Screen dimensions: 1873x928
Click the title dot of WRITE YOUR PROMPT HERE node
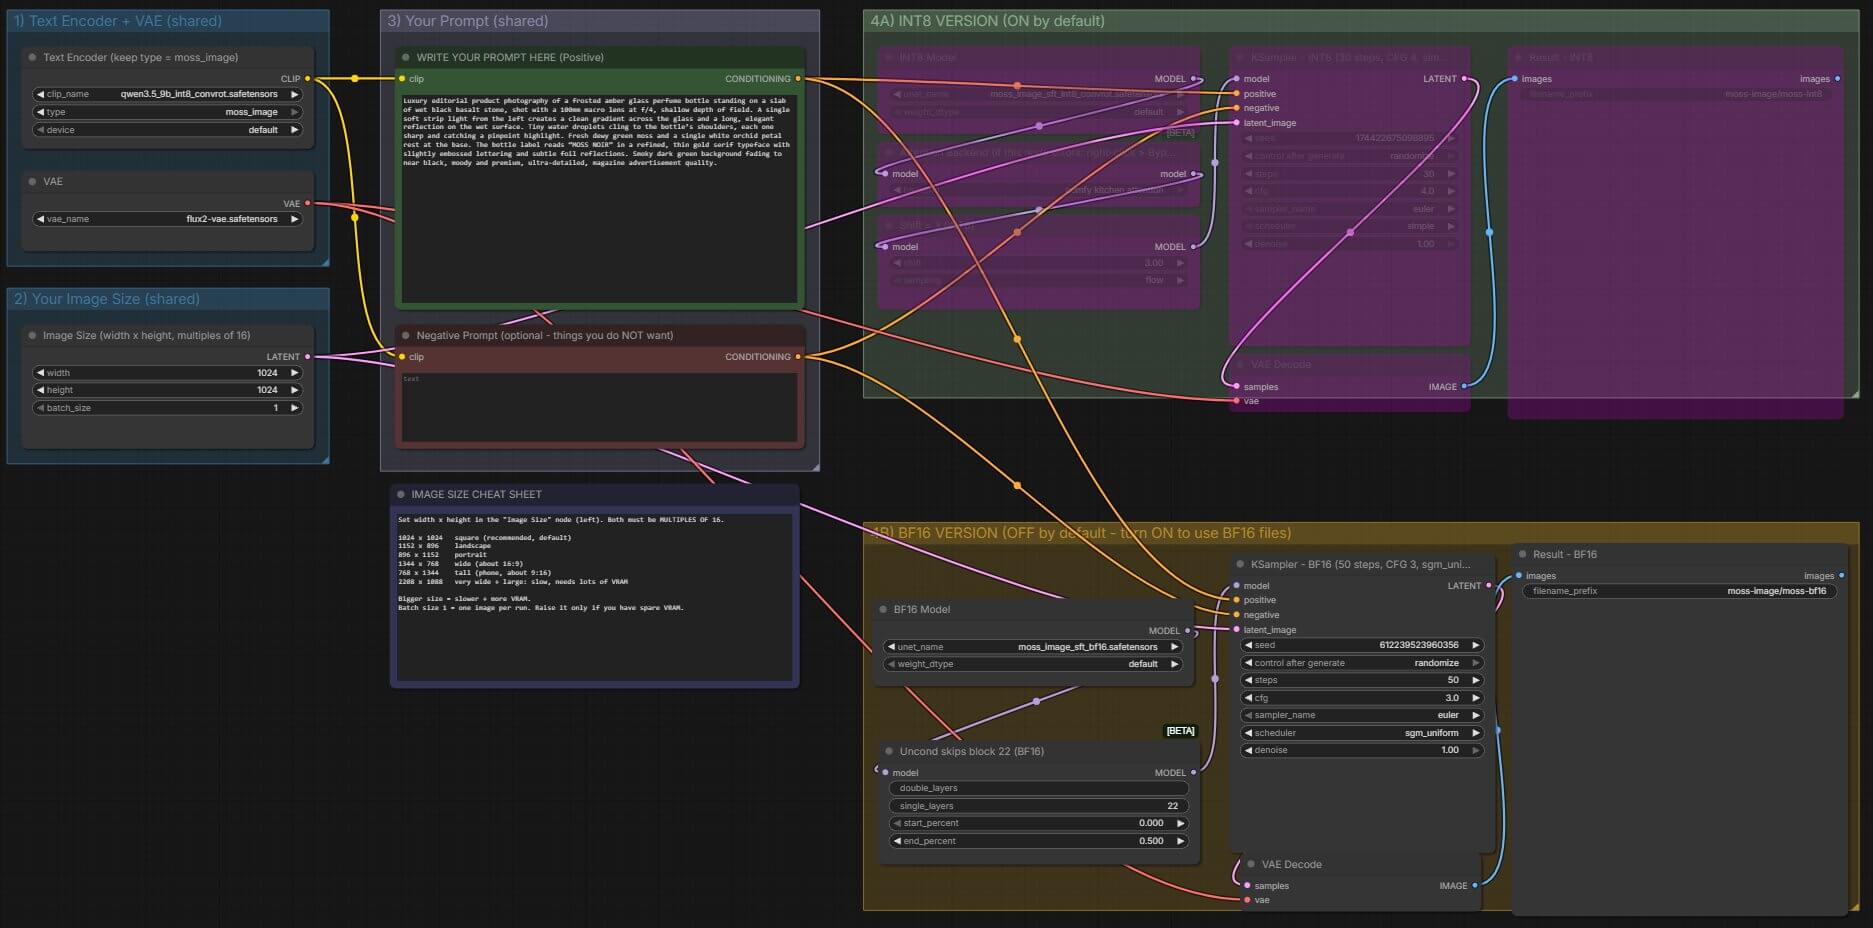(406, 58)
